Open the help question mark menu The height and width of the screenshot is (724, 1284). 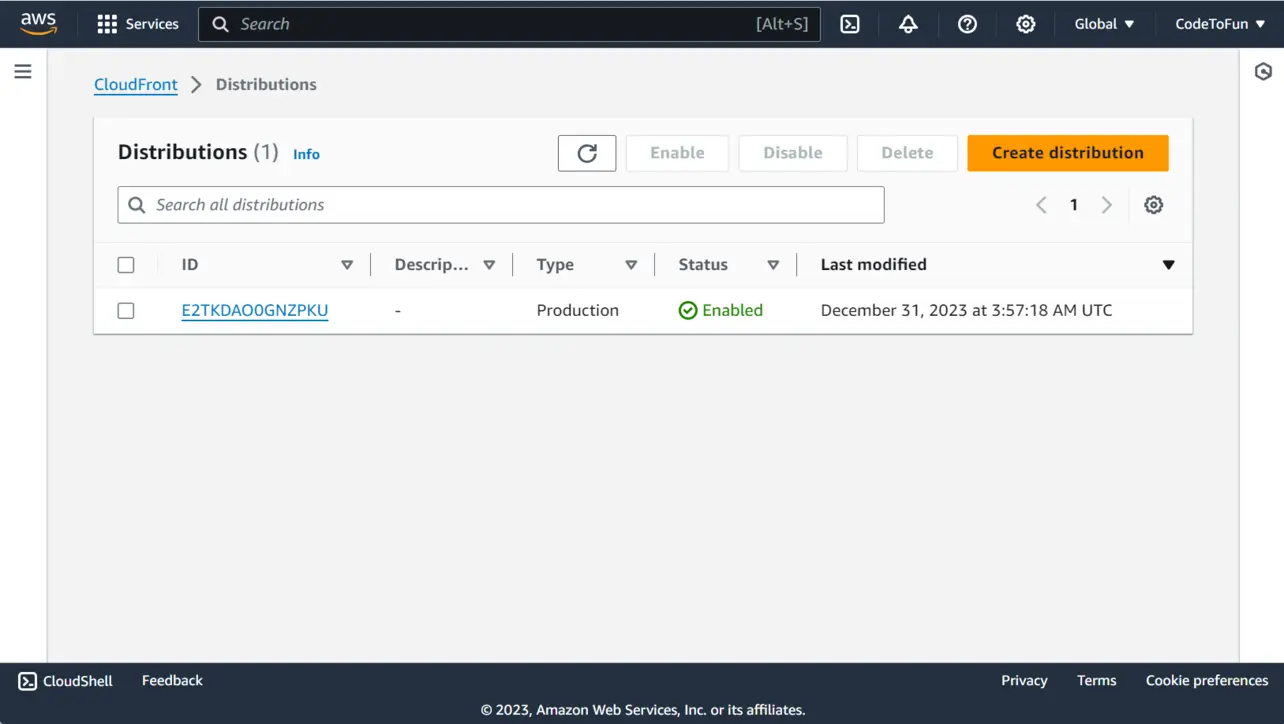point(967,24)
